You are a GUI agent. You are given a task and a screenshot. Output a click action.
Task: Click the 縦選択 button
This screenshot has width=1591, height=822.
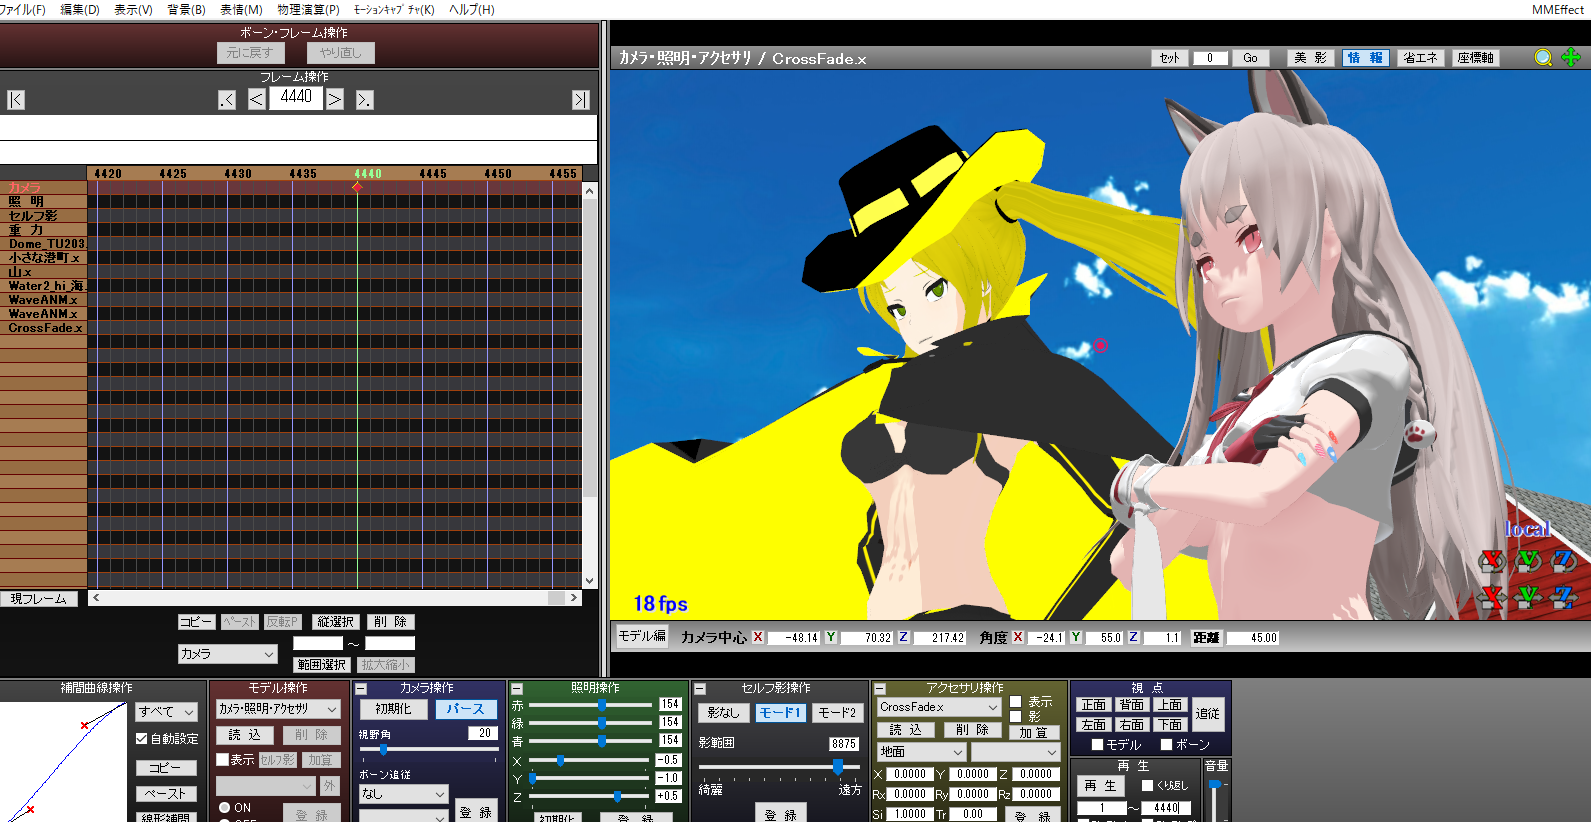point(335,622)
